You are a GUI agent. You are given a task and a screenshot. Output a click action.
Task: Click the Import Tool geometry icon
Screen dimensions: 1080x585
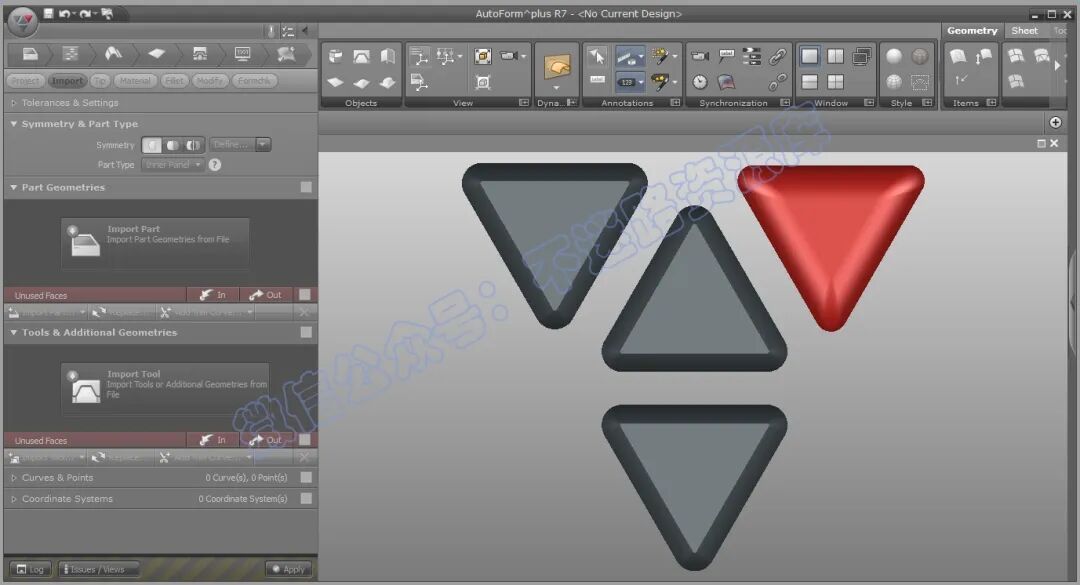click(x=85, y=388)
